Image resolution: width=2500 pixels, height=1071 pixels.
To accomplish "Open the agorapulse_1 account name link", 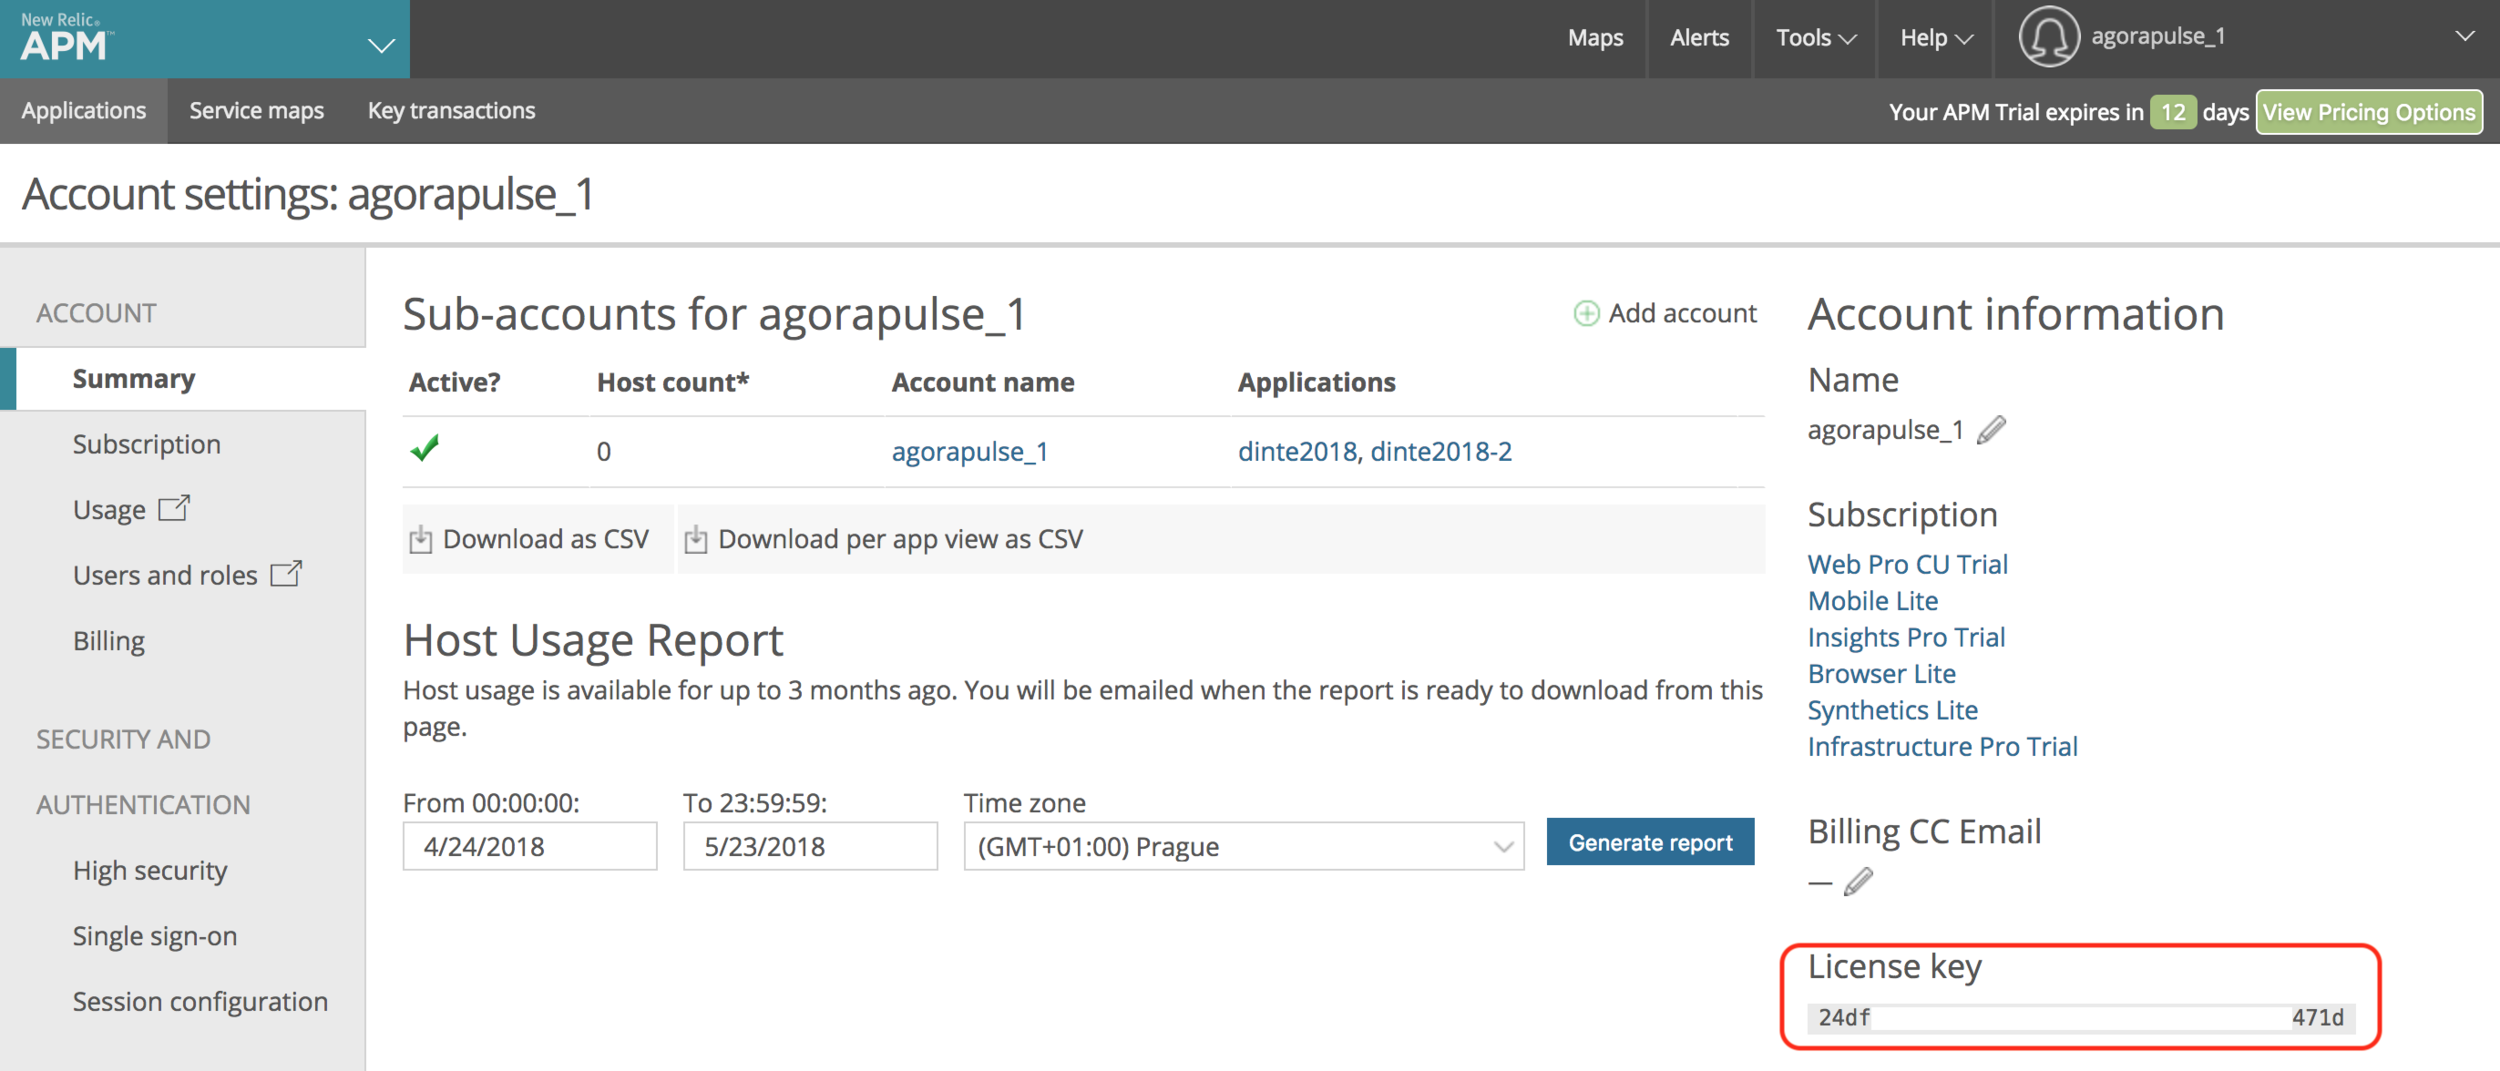I will (x=969, y=452).
